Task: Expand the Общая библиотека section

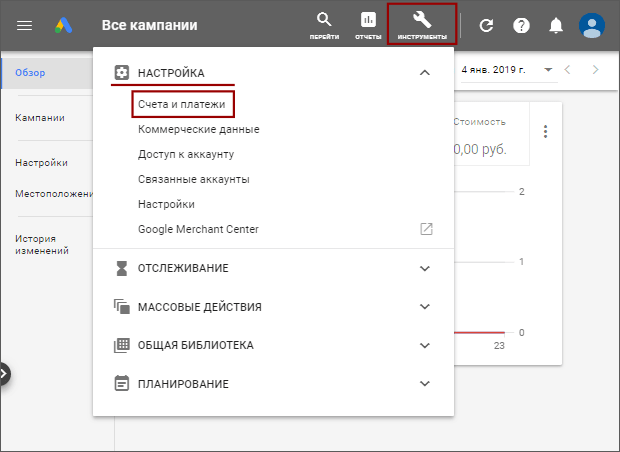Action: click(x=425, y=345)
